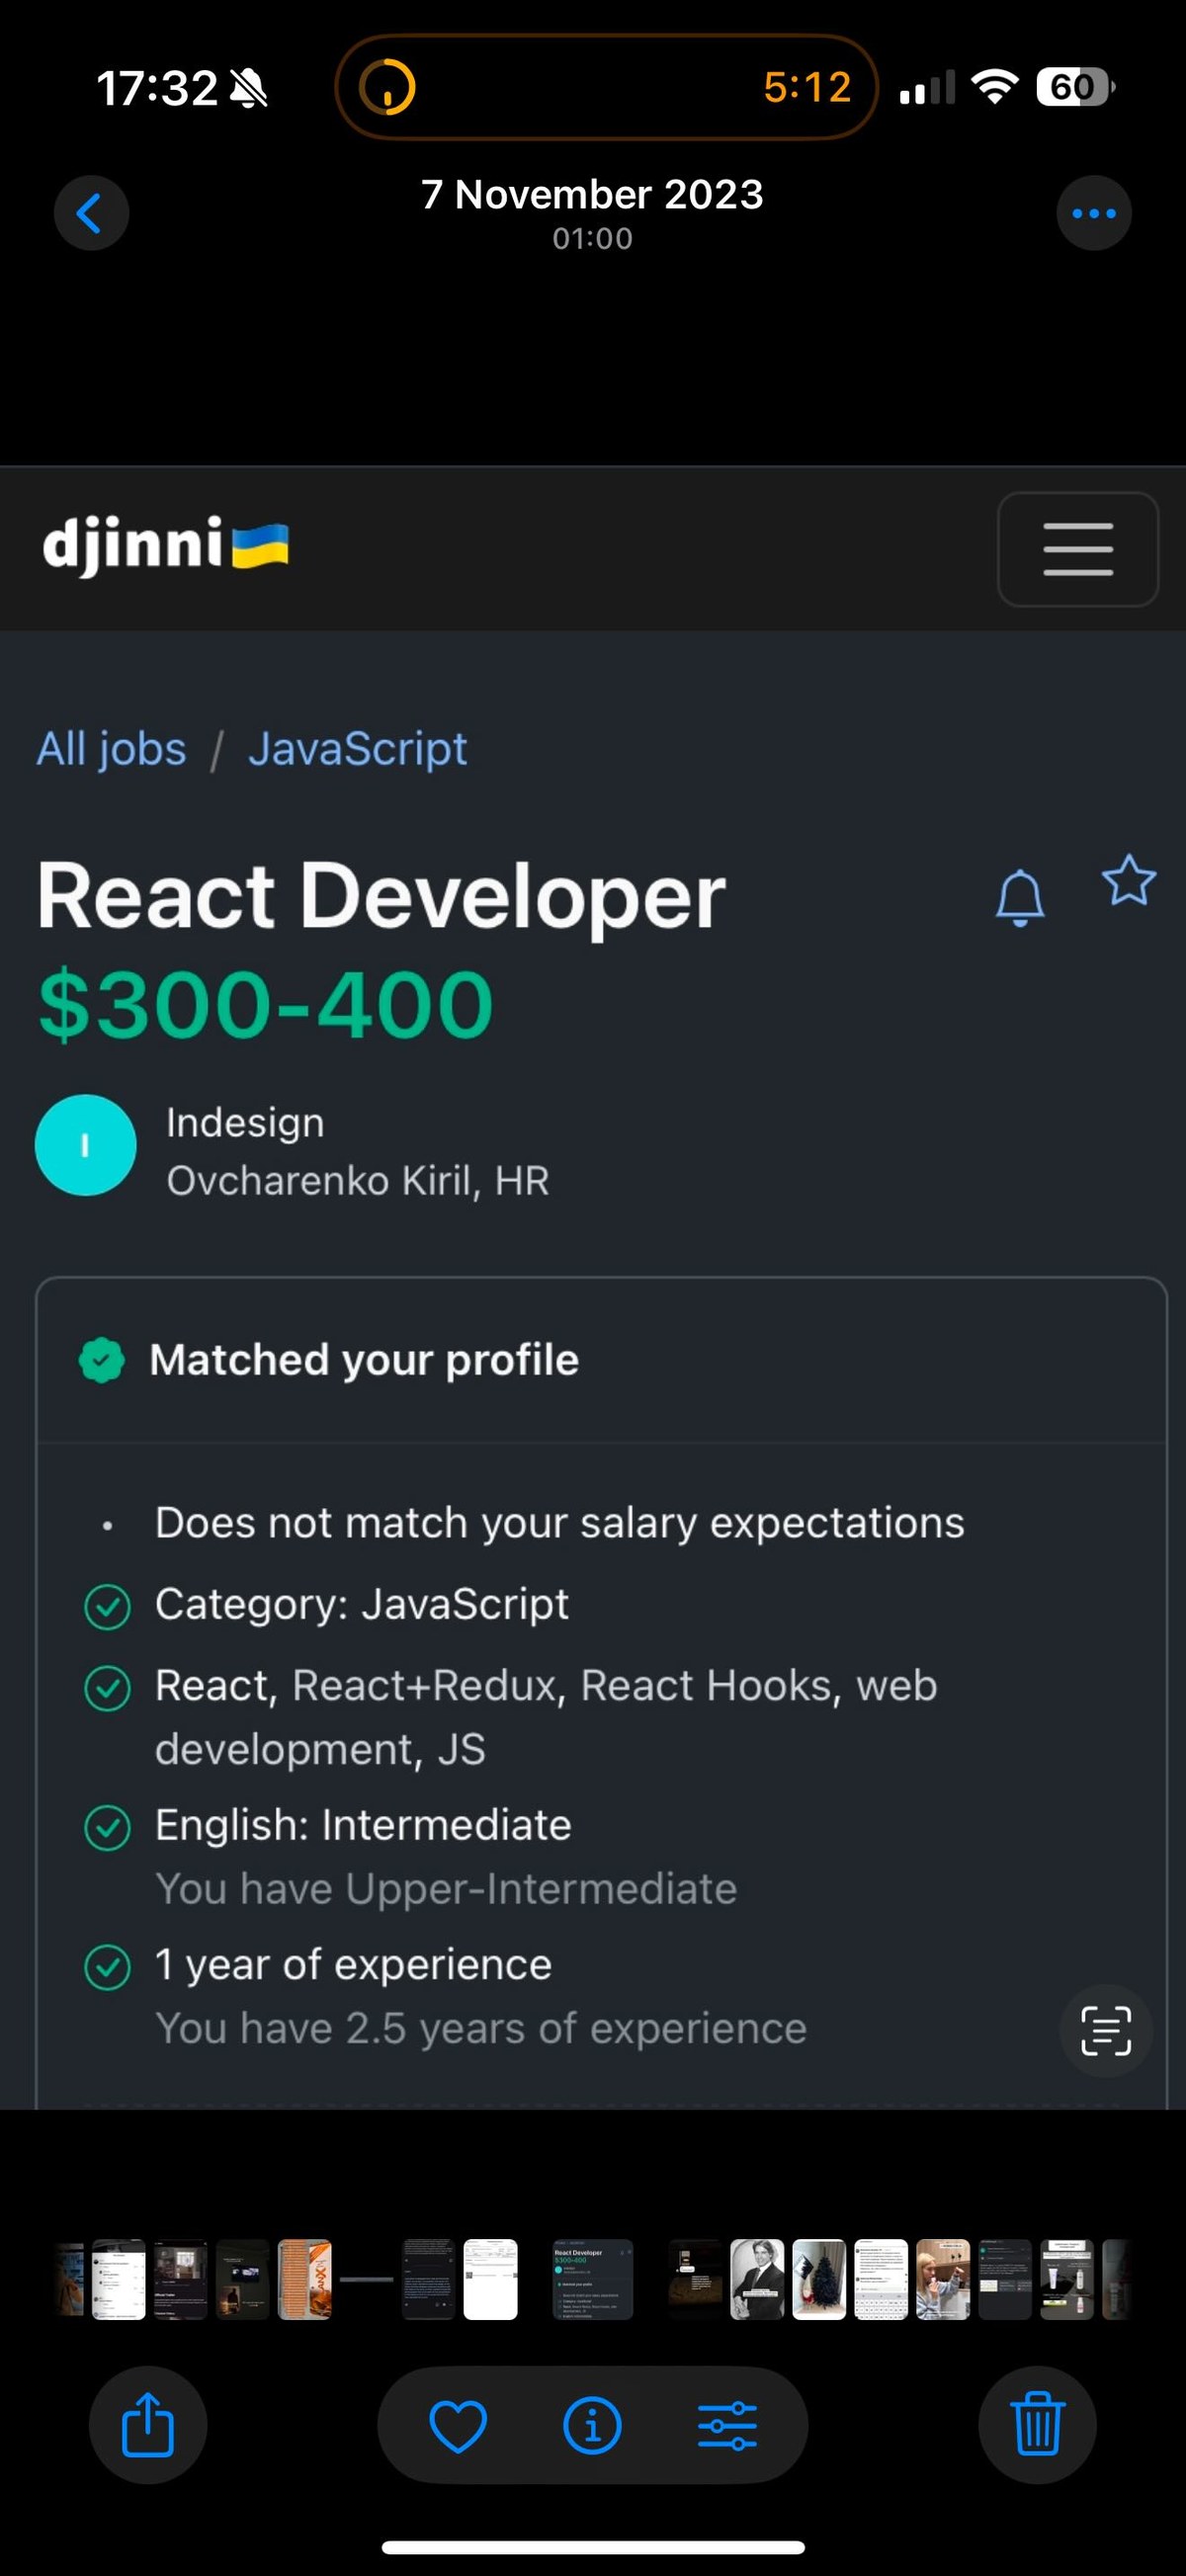Select the portrait man photo thumbnail
1186x2576 pixels.
point(757,2279)
